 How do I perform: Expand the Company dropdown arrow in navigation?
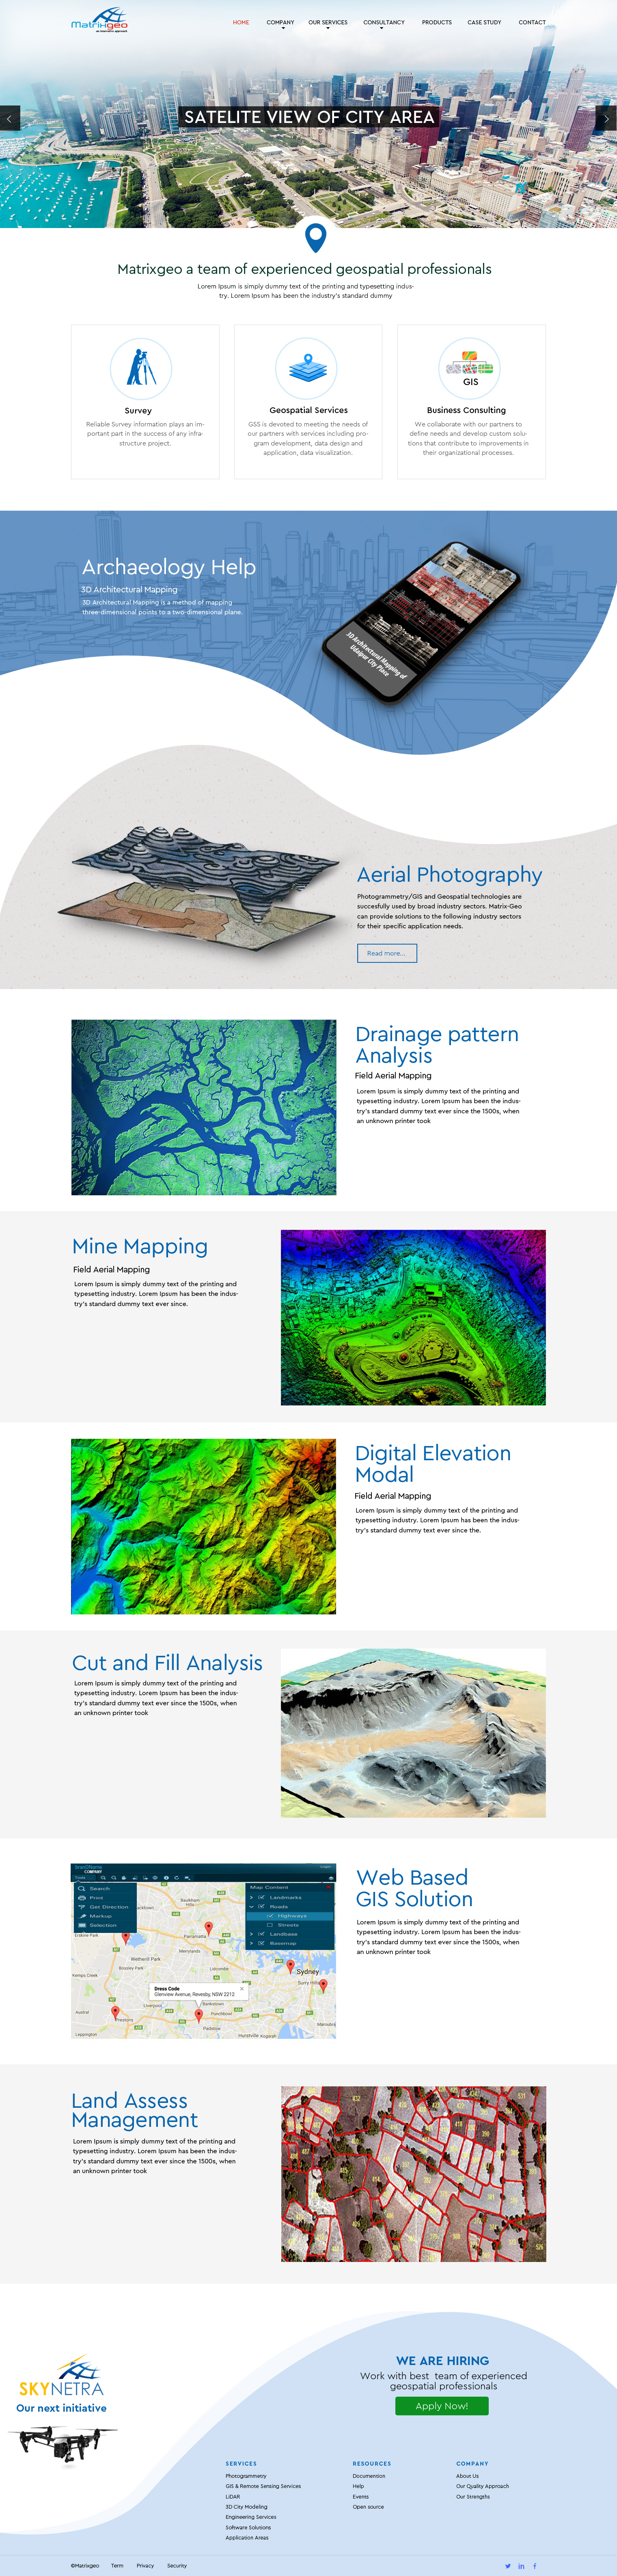click(283, 29)
